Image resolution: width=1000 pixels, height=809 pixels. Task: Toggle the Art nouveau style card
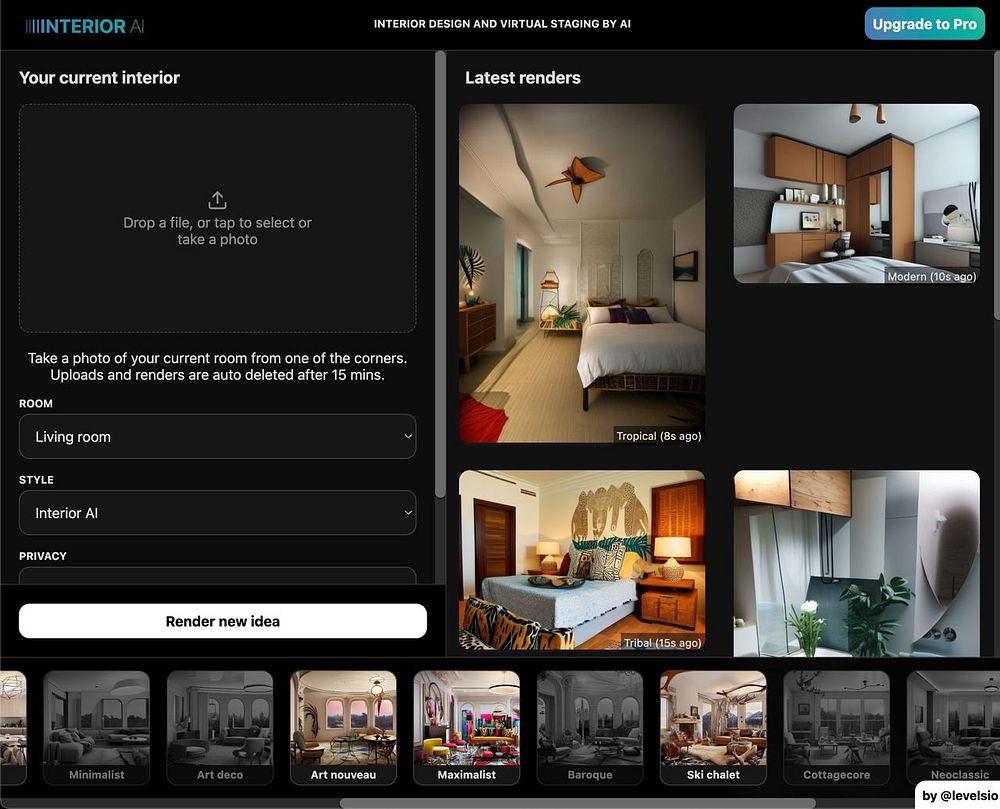tap(343, 727)
